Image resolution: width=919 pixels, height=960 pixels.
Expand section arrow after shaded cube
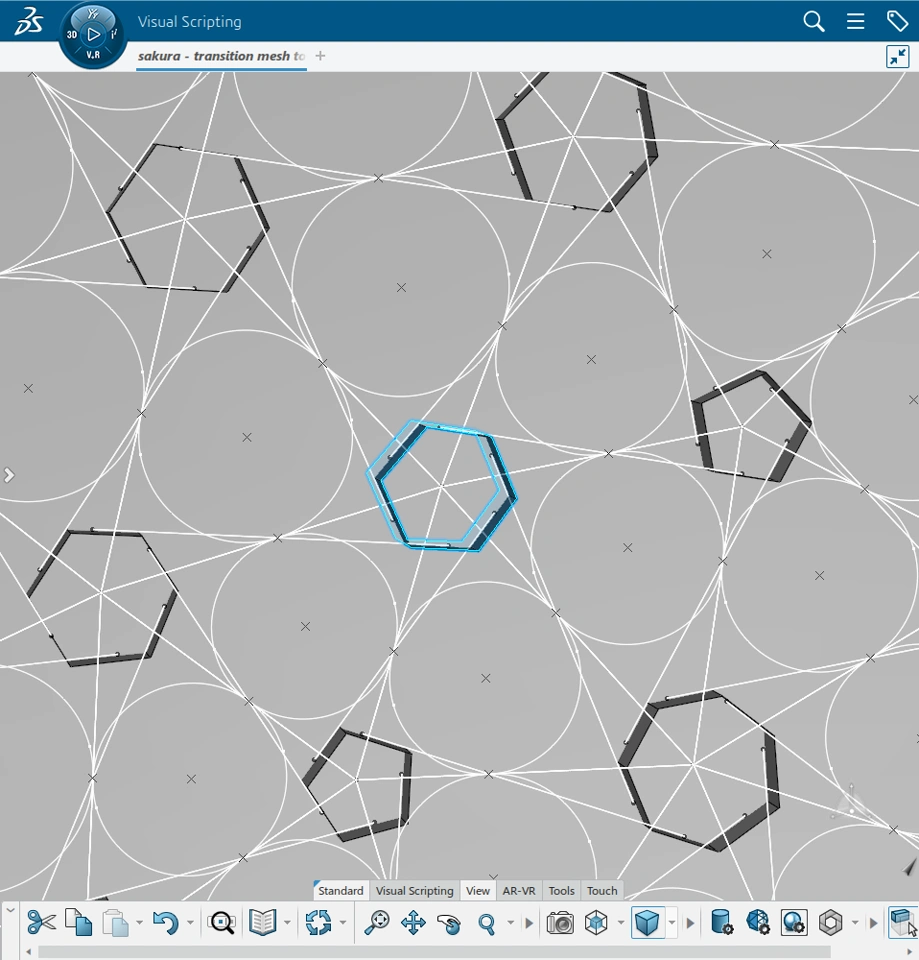[690, 923]
